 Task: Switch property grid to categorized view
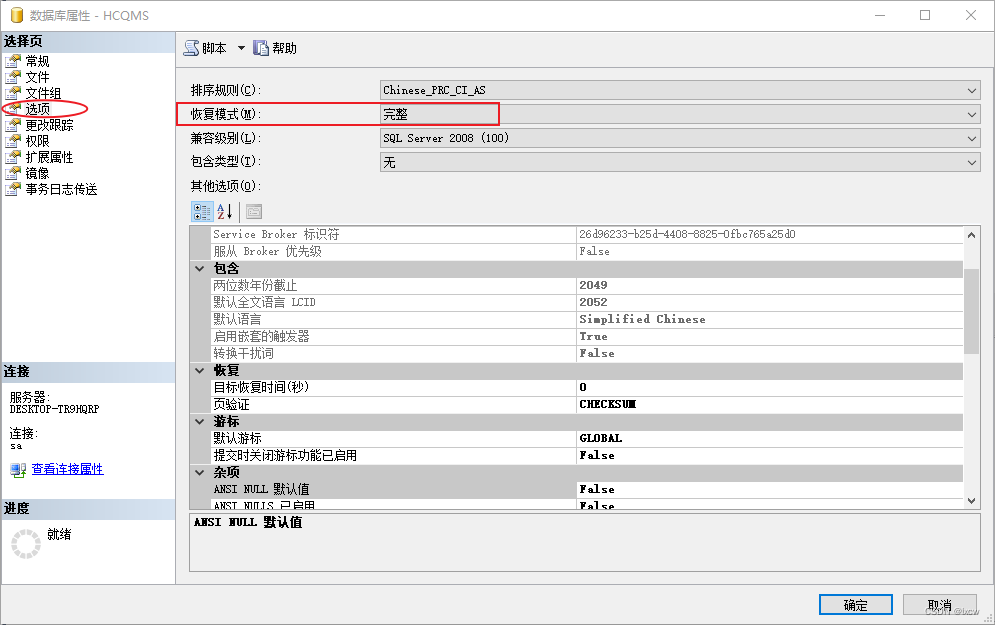tap(202, 211)
